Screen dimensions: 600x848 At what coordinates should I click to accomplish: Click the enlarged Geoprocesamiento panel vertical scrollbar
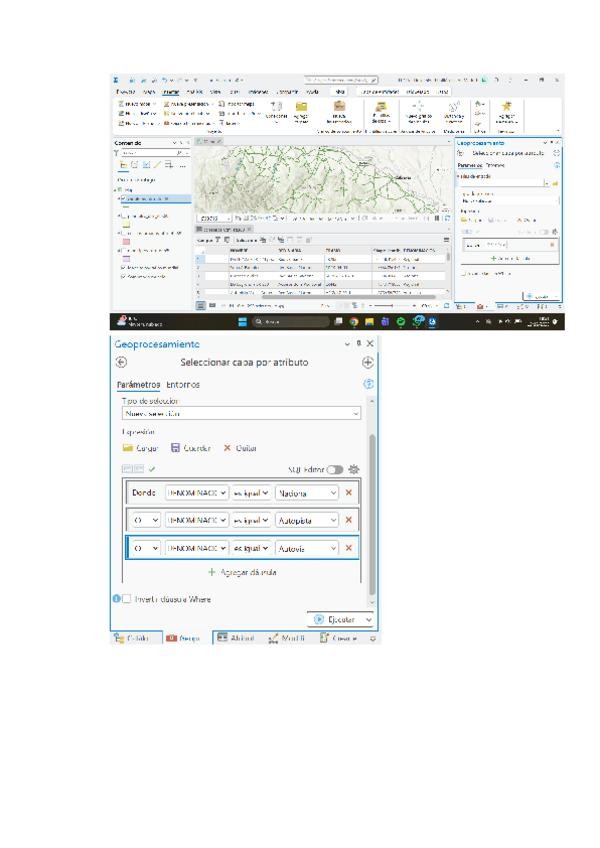pos(372,514)
